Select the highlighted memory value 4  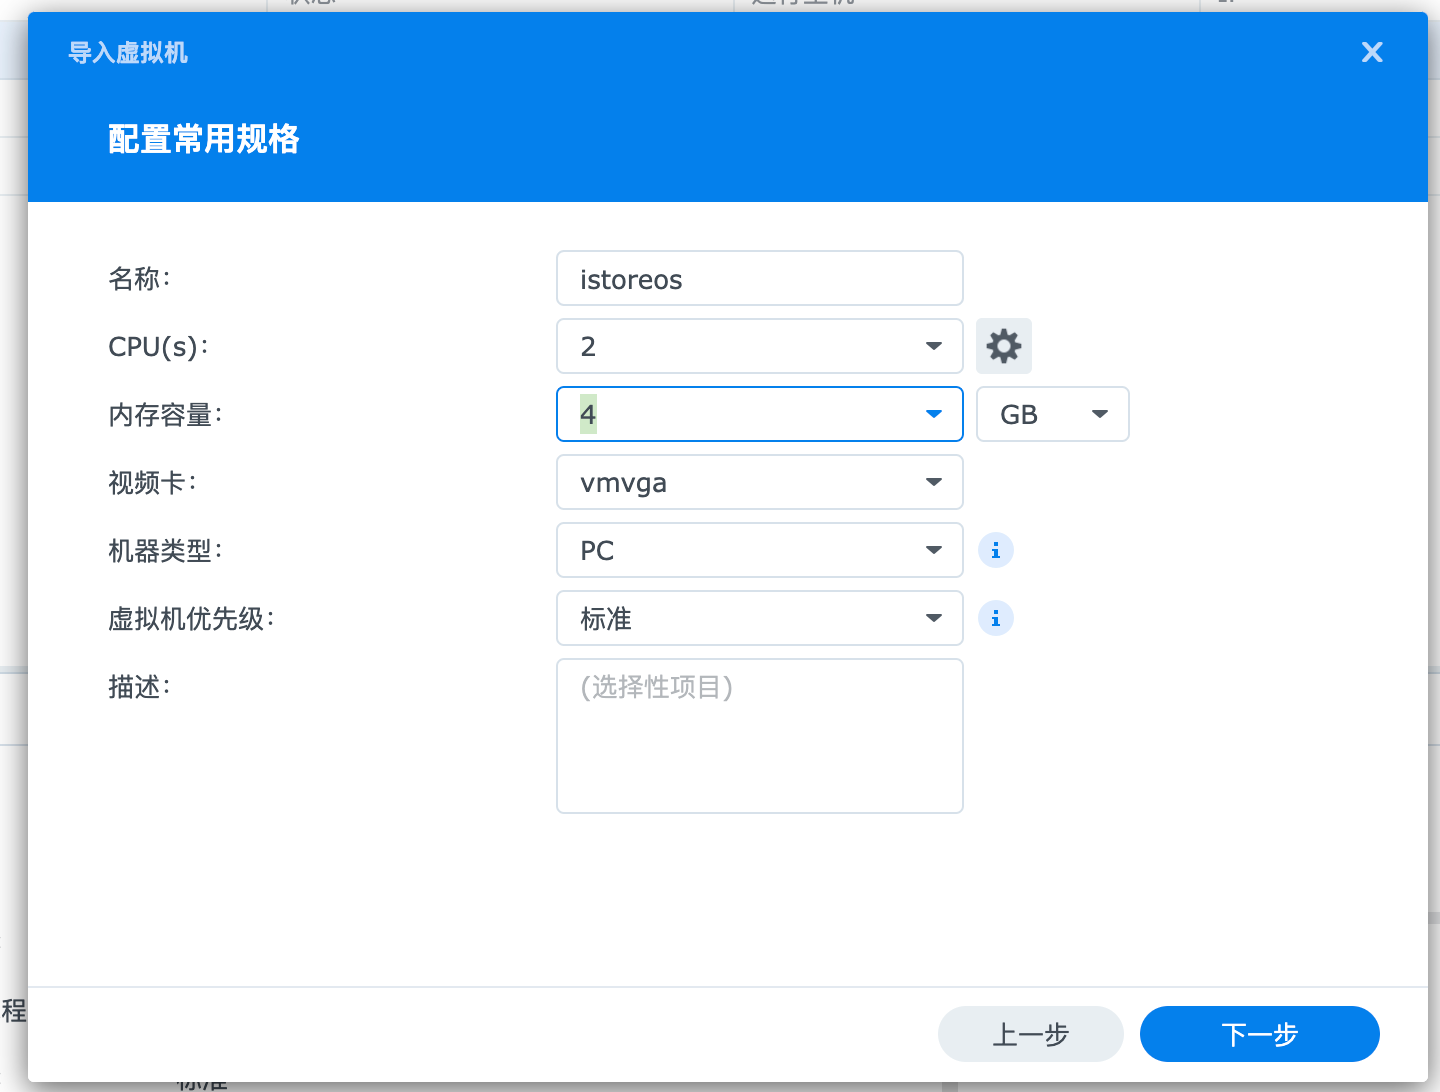(588, 413)
